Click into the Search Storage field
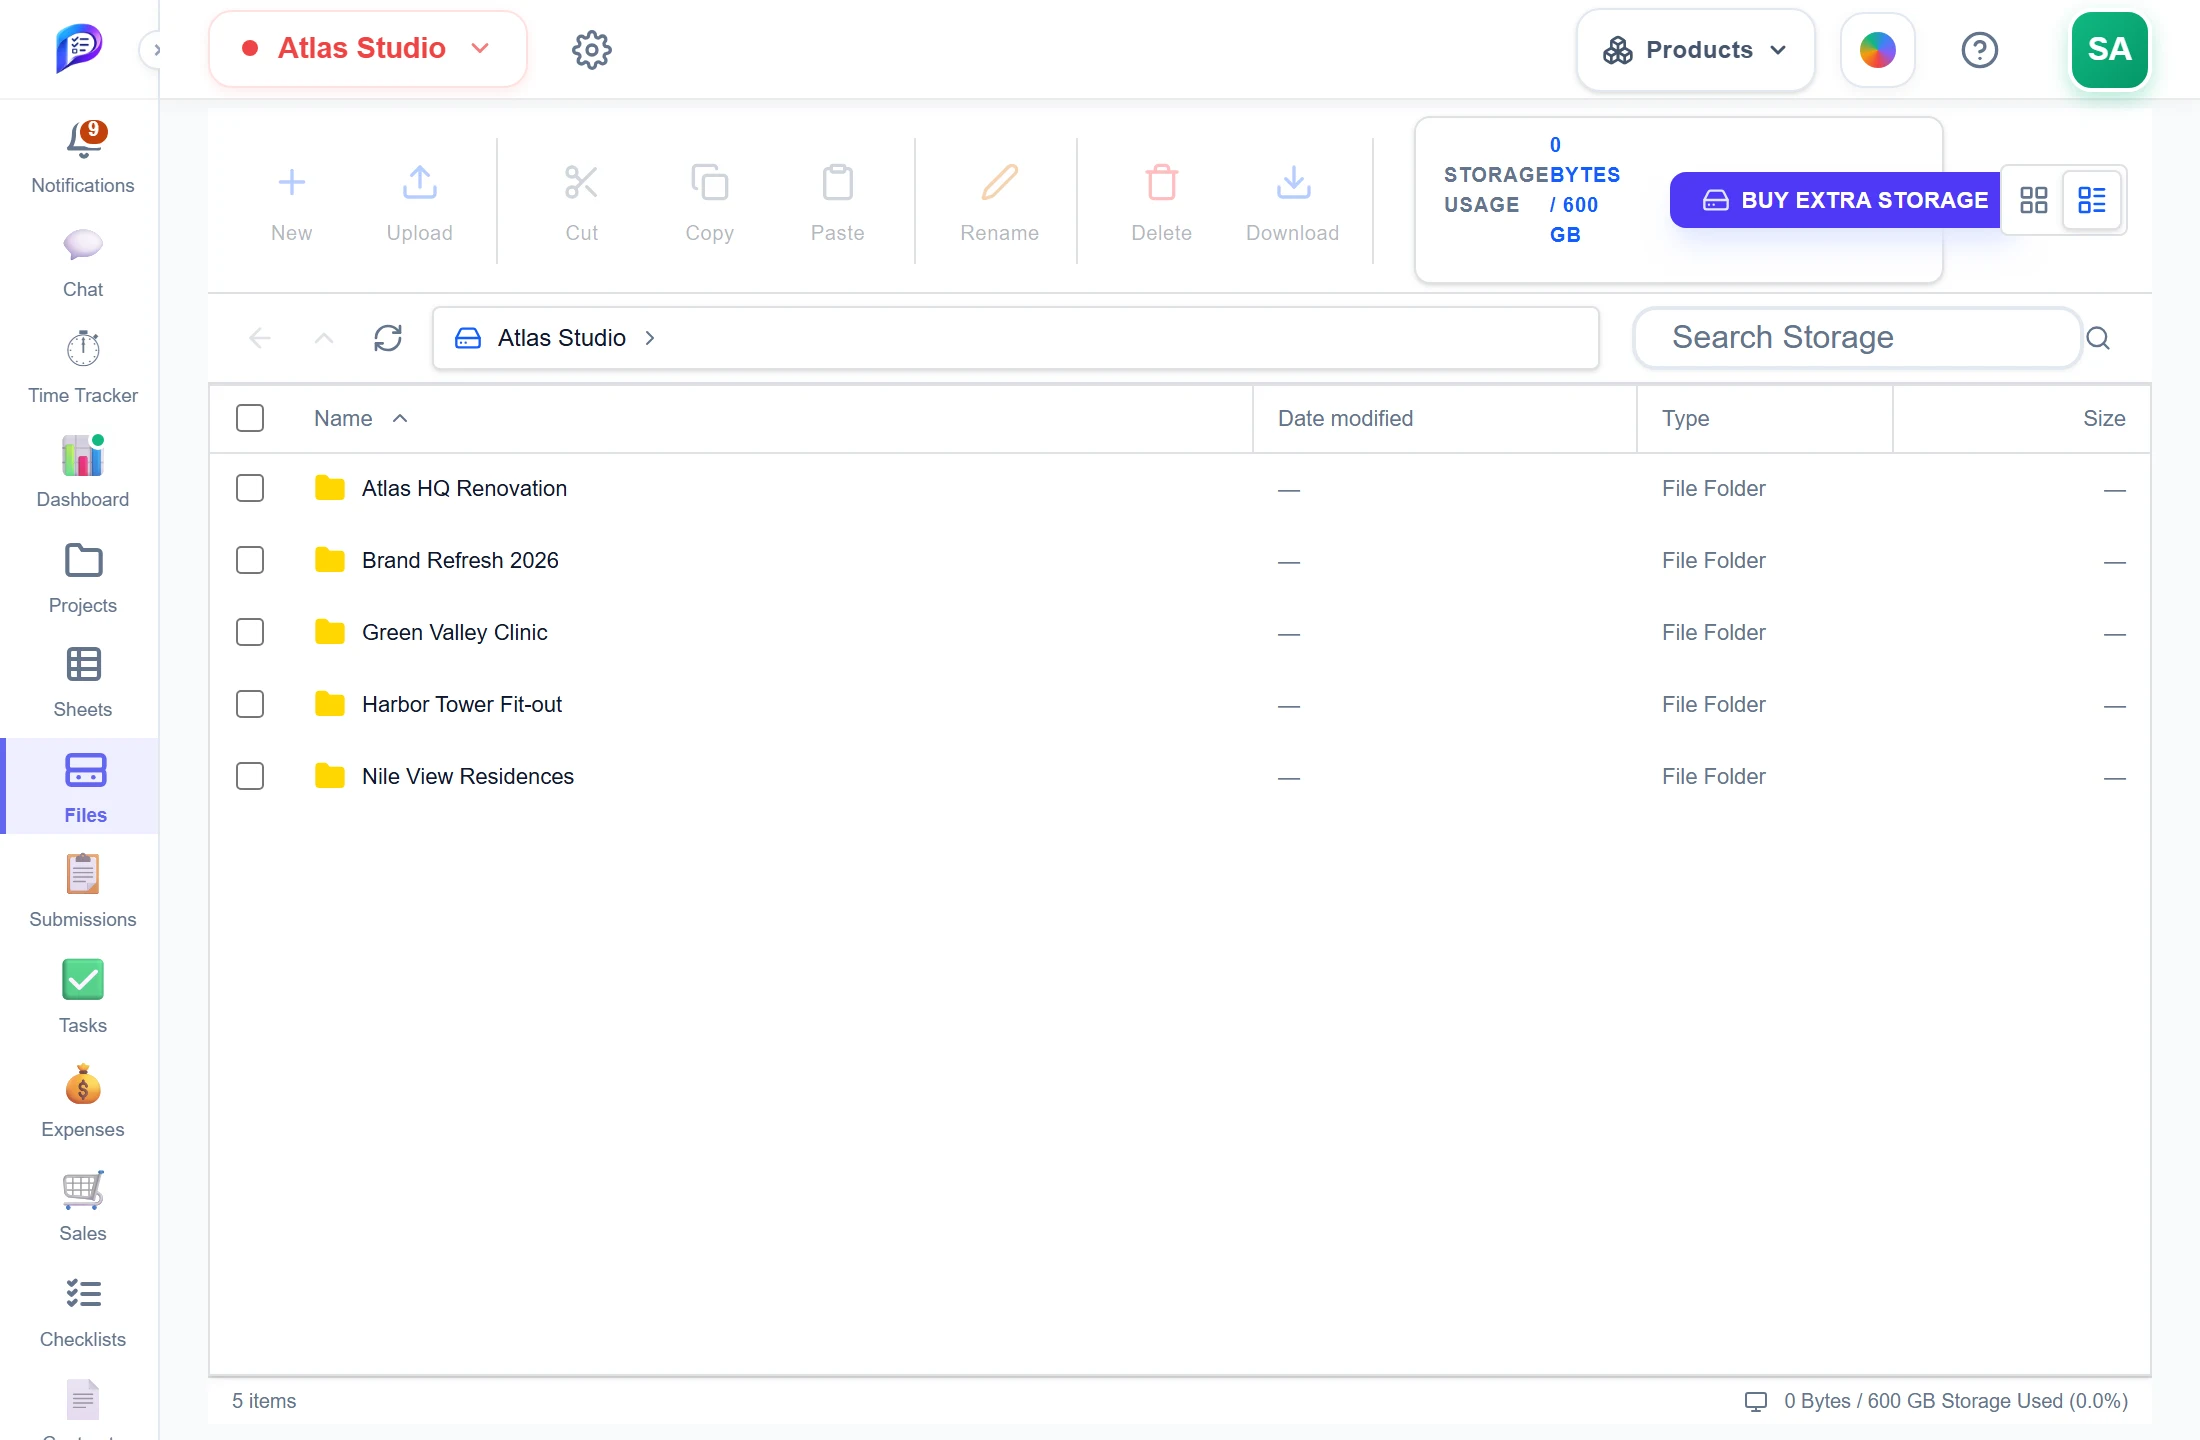The width and height of the screenshot is (2200, 1440). [x=1858, y=338]
